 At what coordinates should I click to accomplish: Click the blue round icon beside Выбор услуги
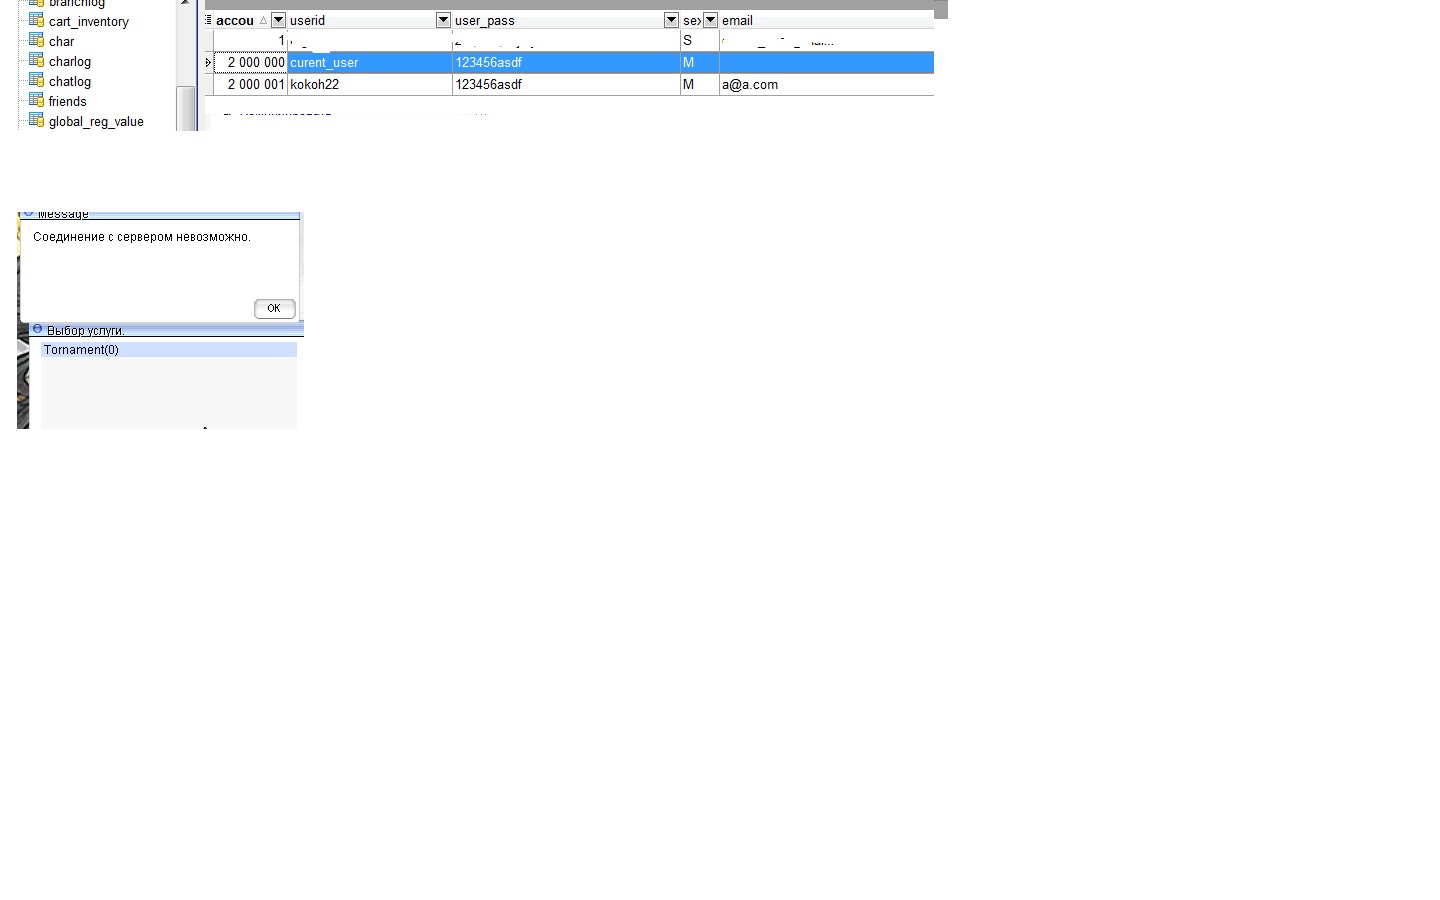[37, 329]
